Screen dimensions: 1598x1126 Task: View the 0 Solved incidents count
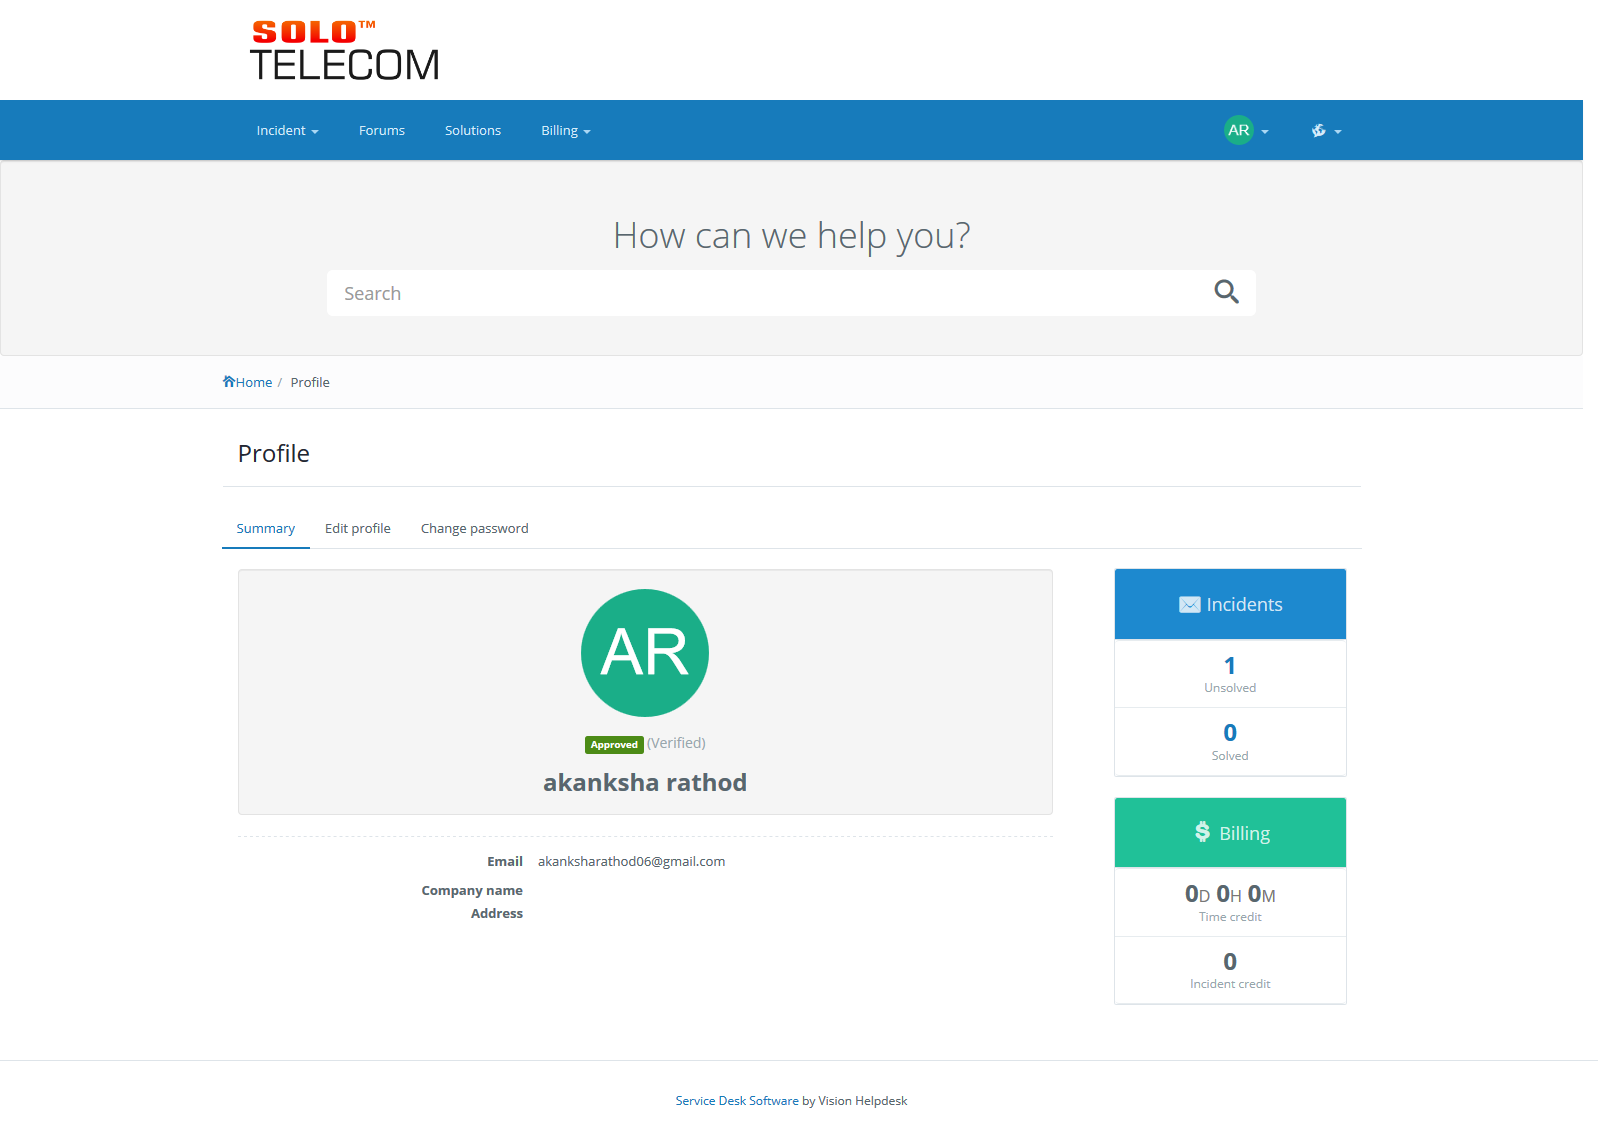click(1230, 733)
